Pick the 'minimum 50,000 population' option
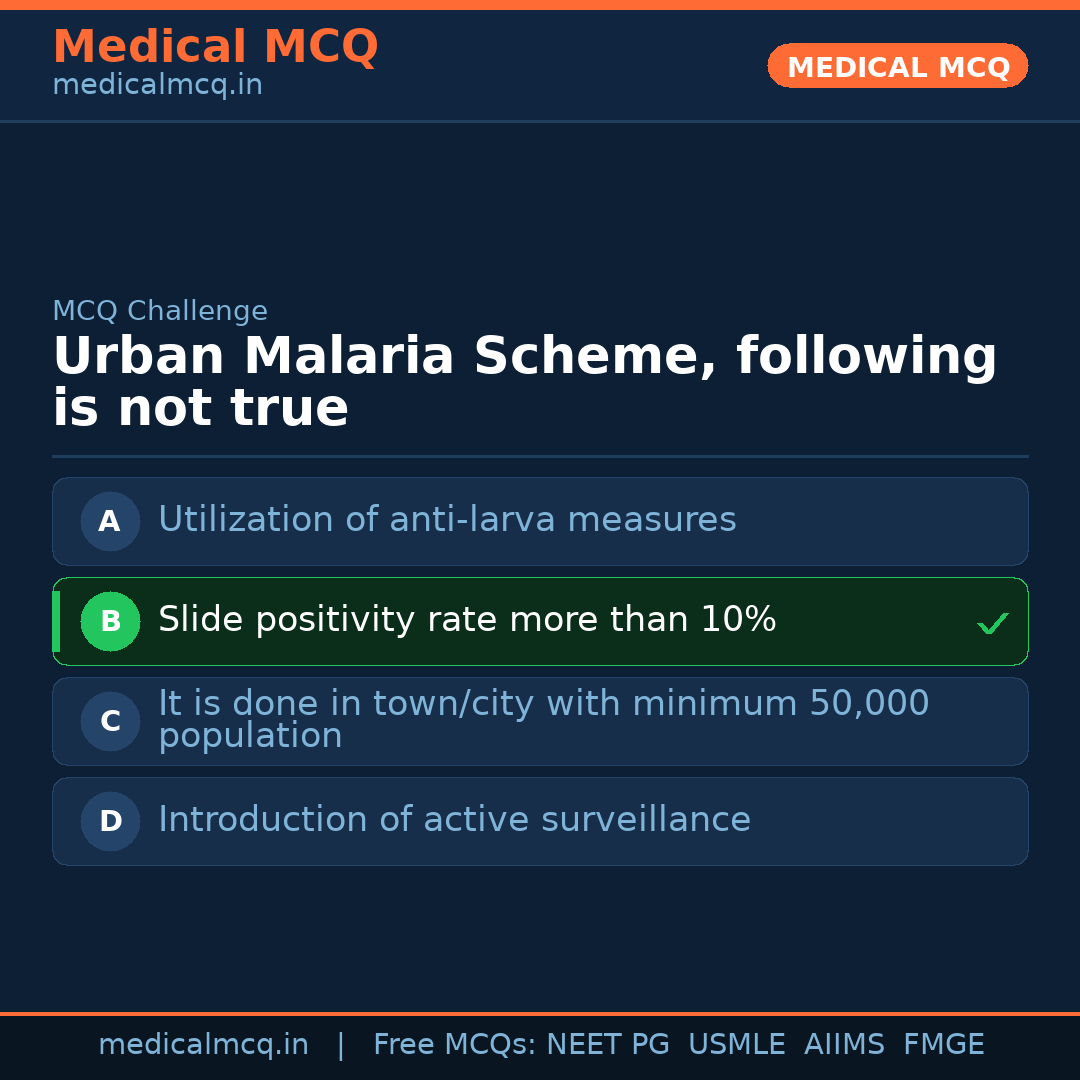This screenshot has width=1080, height=1080. (x=543, y=719)
